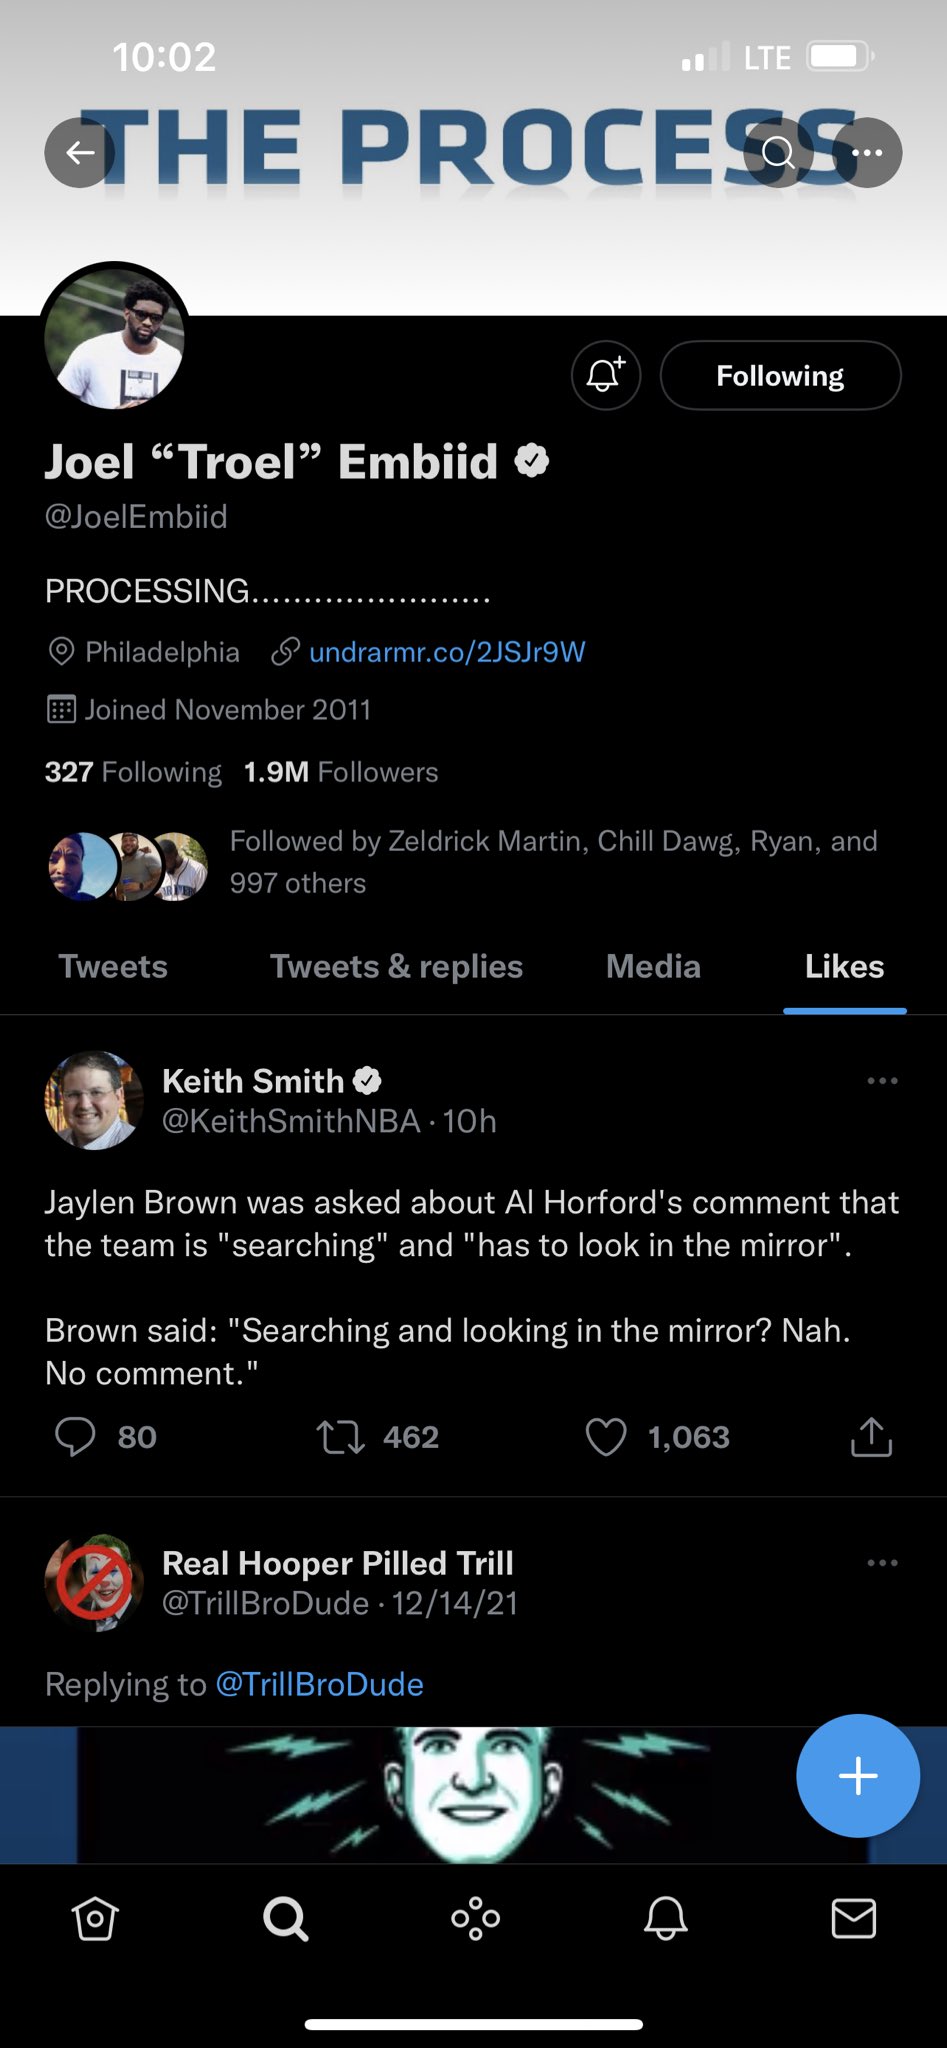The width and height of the screenshot is (947, 2048).
Task: Open the Explore search in bottom navigation
Action: (x=284, y=1918)
